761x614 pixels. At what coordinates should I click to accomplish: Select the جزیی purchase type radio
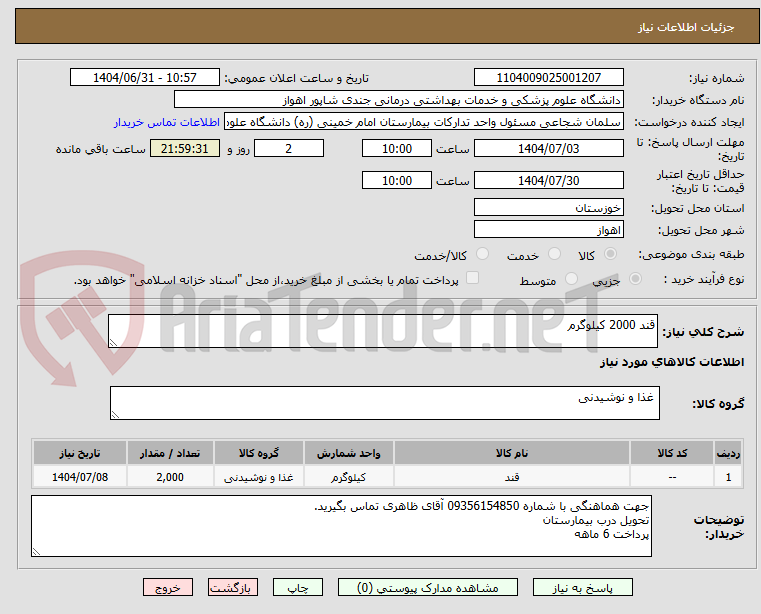pyautogui.click(x=635, y=279)
